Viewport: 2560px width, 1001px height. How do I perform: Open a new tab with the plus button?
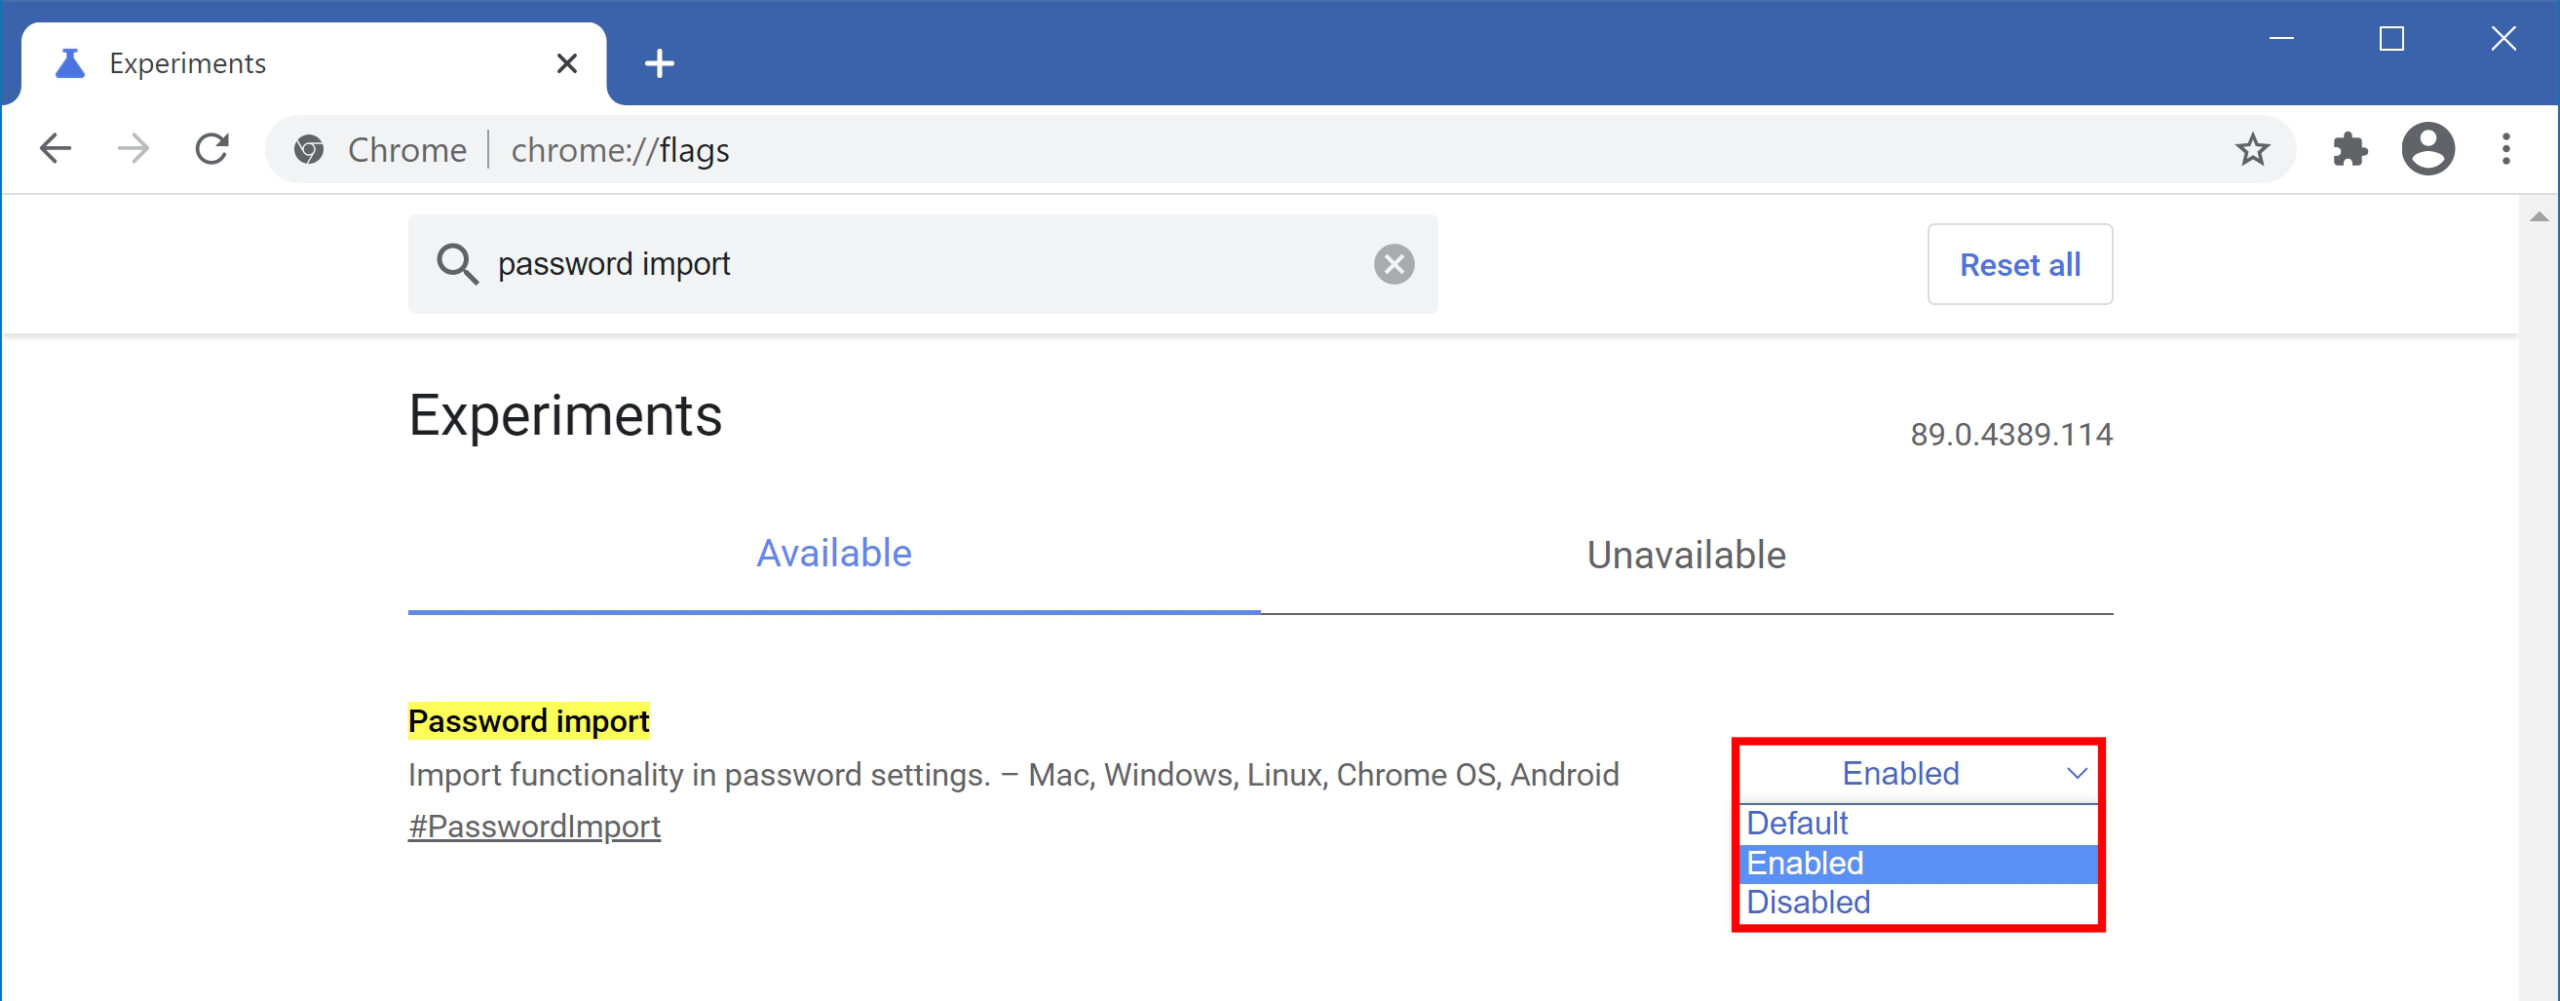[659, 63]
